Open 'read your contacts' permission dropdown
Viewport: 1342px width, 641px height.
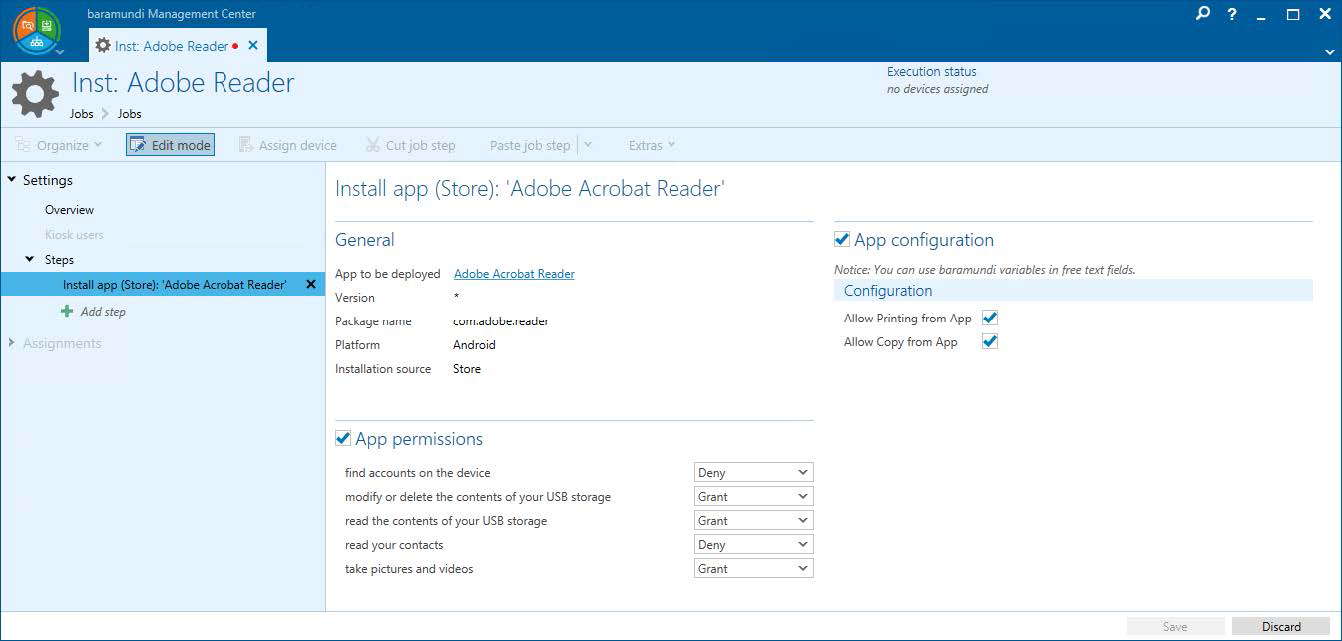pos(754,544)
